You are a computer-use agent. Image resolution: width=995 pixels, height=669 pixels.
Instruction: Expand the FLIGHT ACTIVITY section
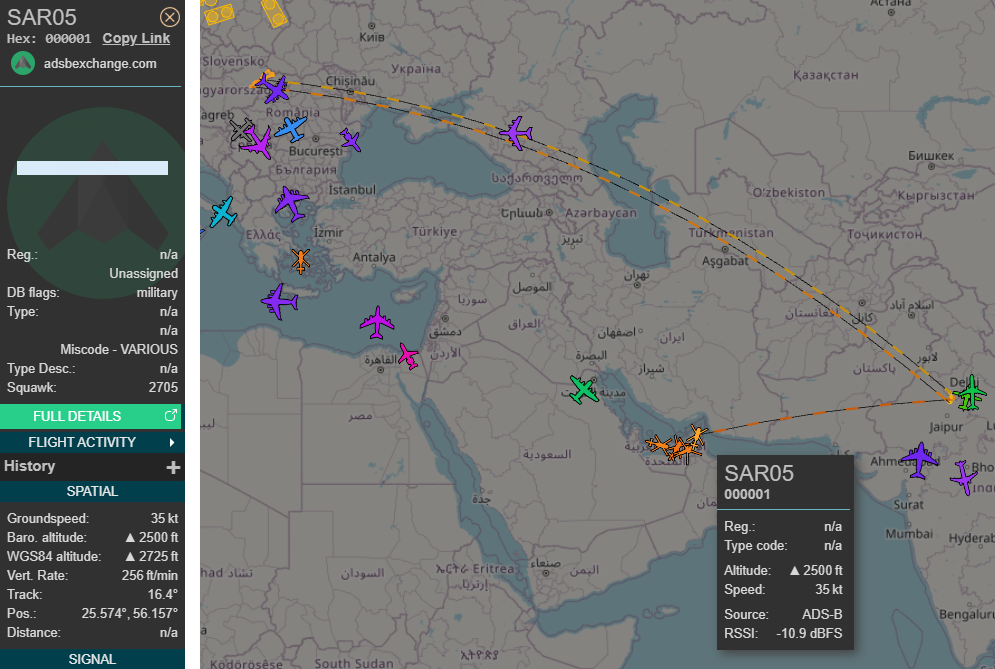click(x=92, y=442)
